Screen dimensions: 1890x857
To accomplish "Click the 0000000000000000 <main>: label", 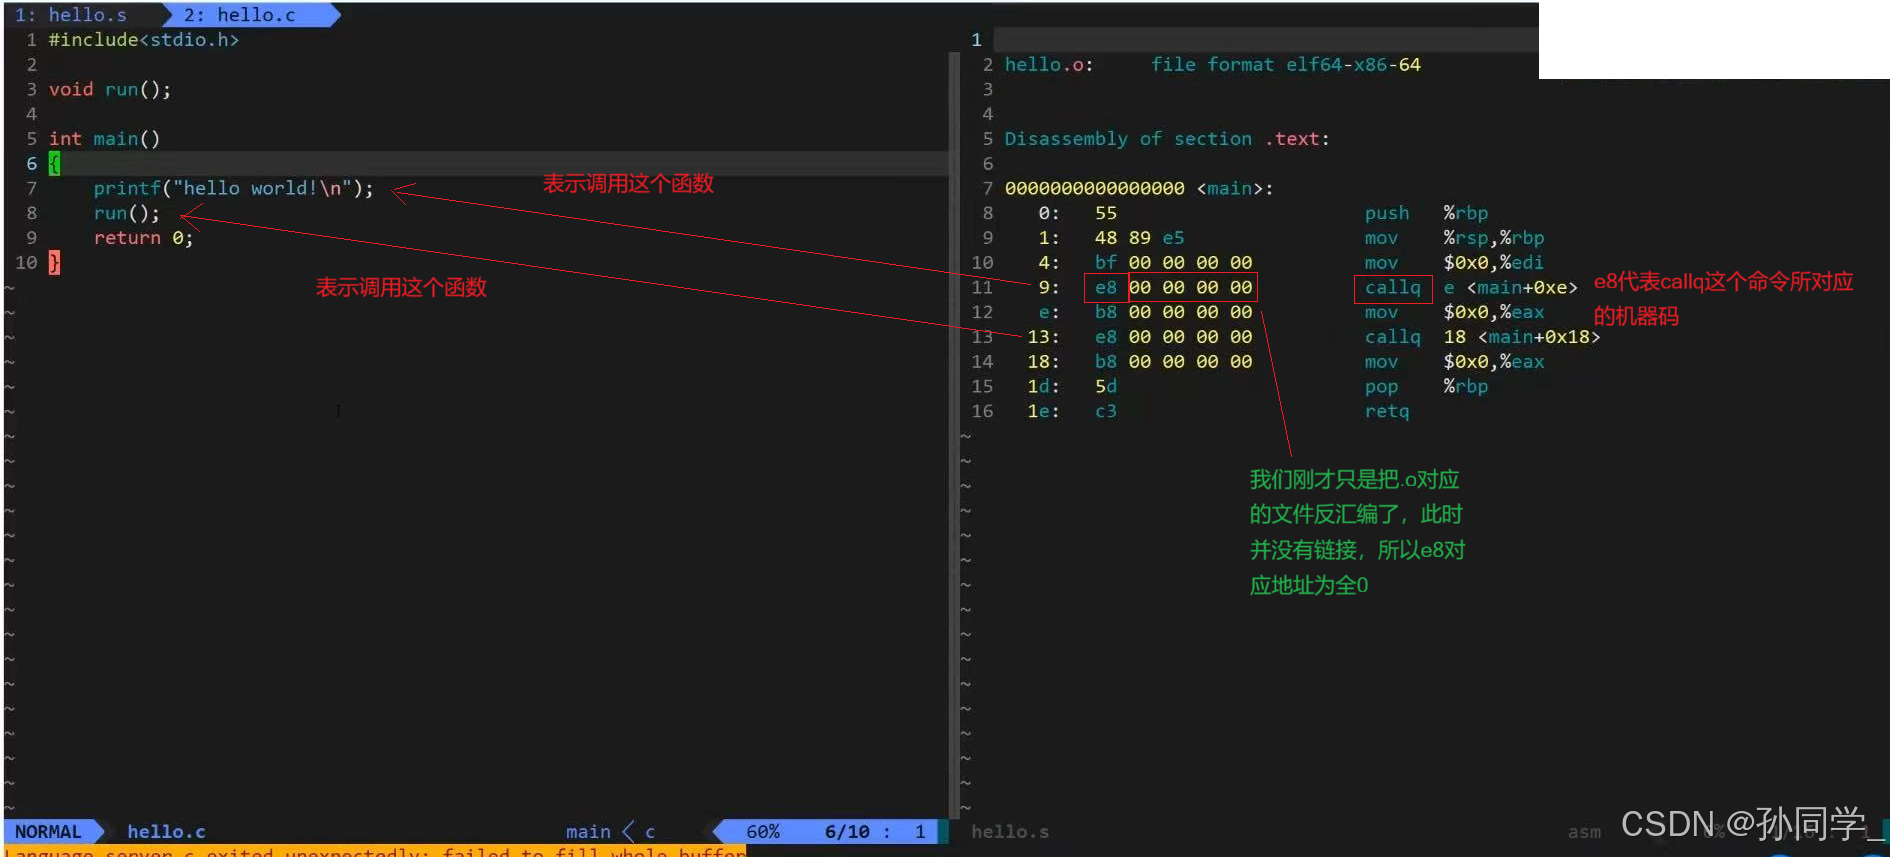I will 1139,188.
